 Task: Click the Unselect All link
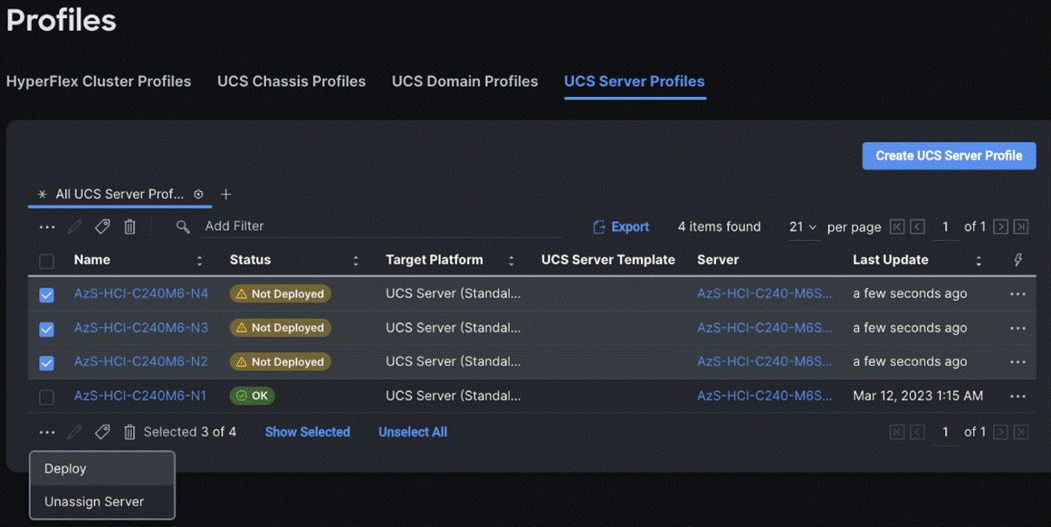point(412,432)
